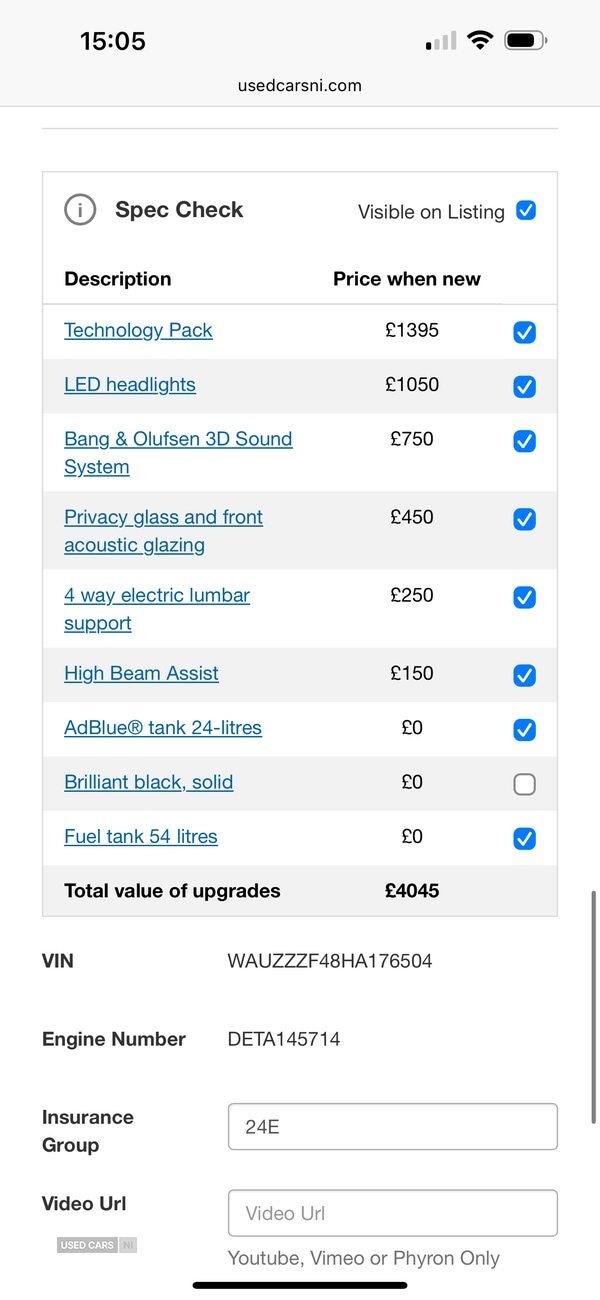The image size is (600, 1300).
Task: Uncheck the Technology Pack checkbox
Action: pos(524,332)
